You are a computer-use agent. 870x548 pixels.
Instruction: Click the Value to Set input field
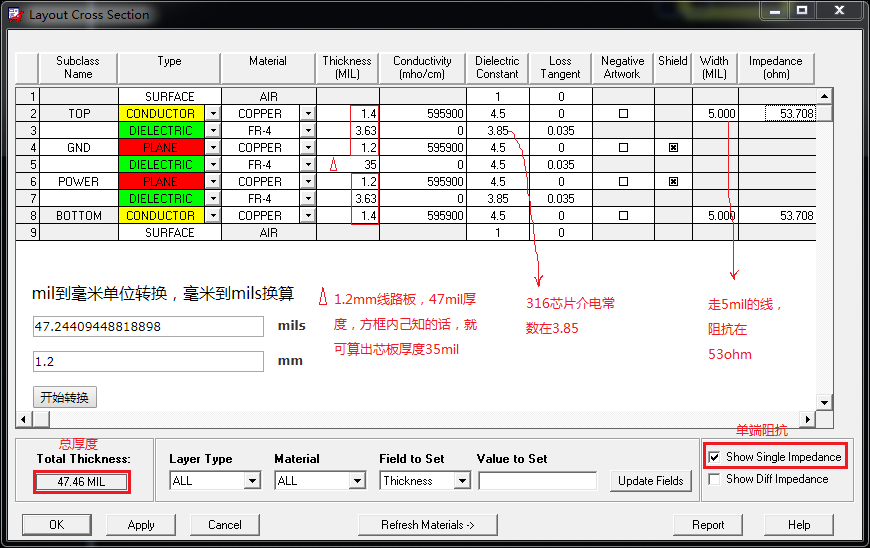point(537,481)
